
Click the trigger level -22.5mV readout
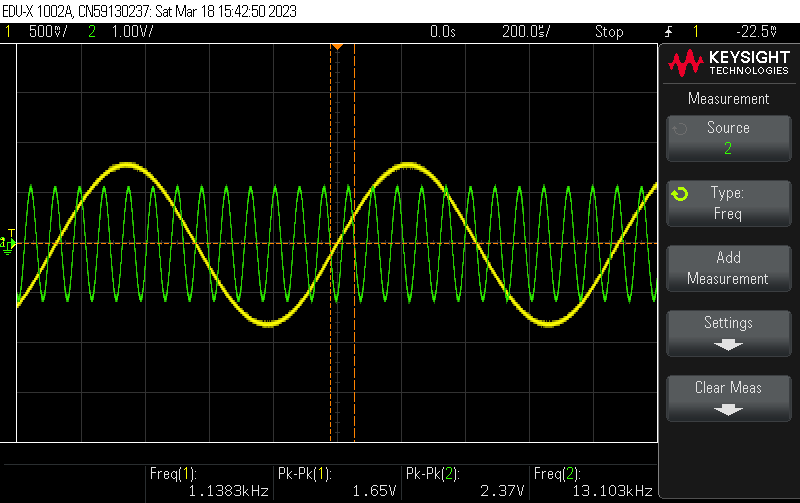coord(756,32)
